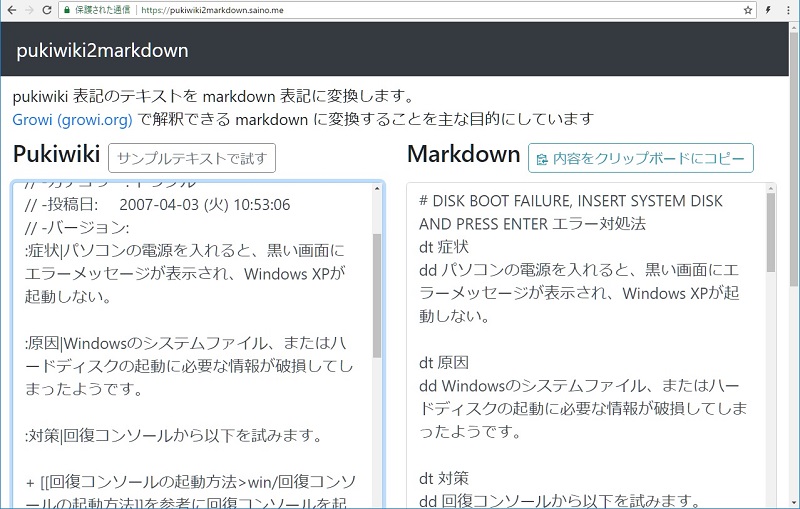The image size is (800, 509).
Task: Reload the page with refresh icon
Action: 46,10
